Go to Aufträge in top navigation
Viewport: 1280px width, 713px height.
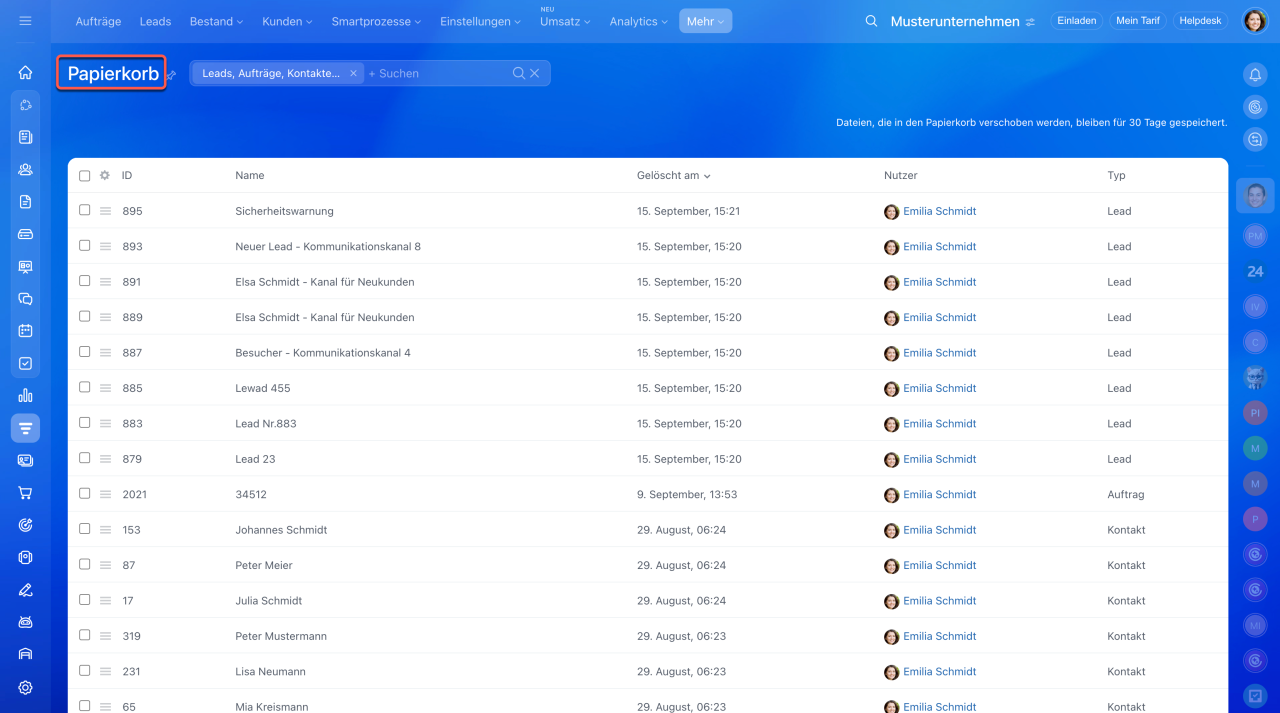point(99,21)
